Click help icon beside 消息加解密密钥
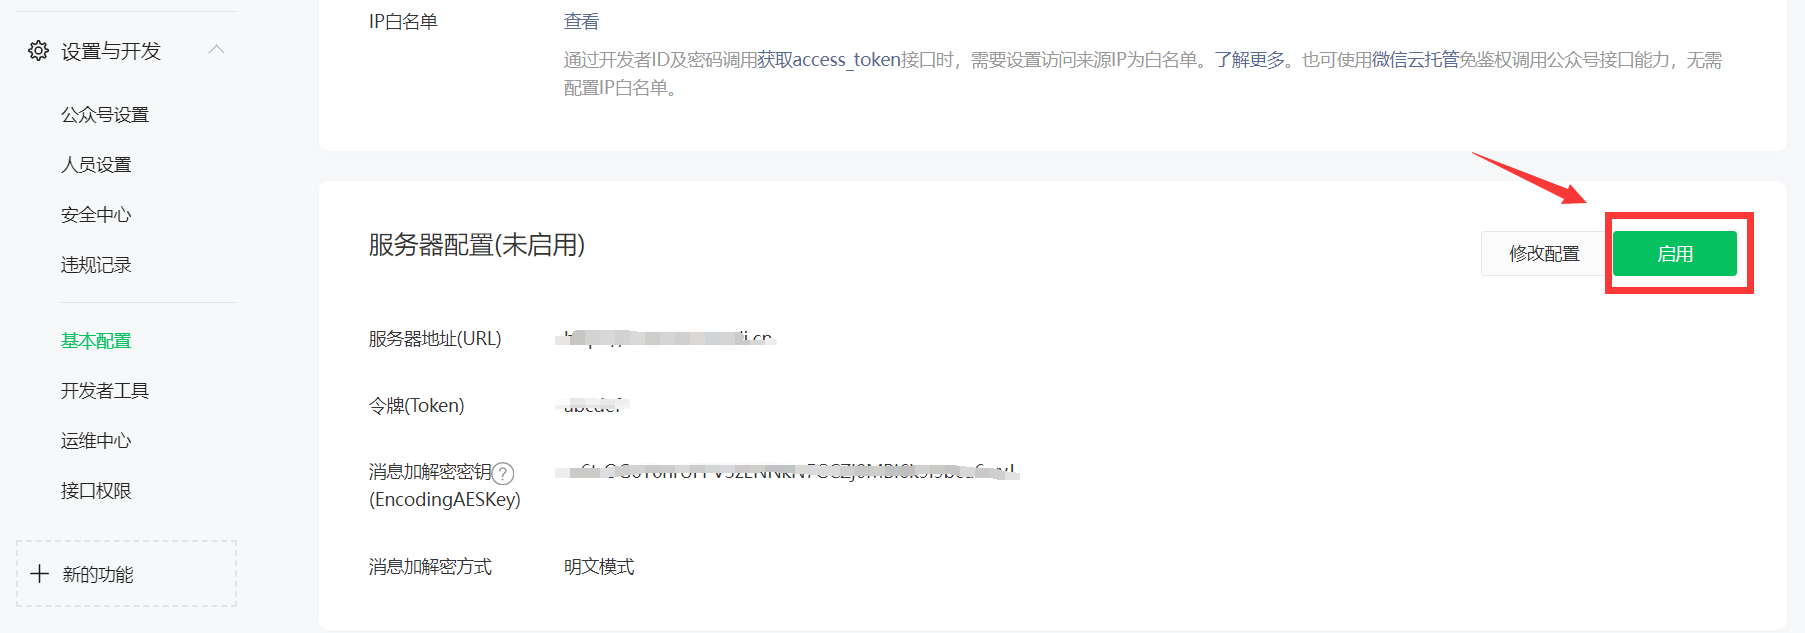The image size is (1805, 633). (x=503, y=473)
